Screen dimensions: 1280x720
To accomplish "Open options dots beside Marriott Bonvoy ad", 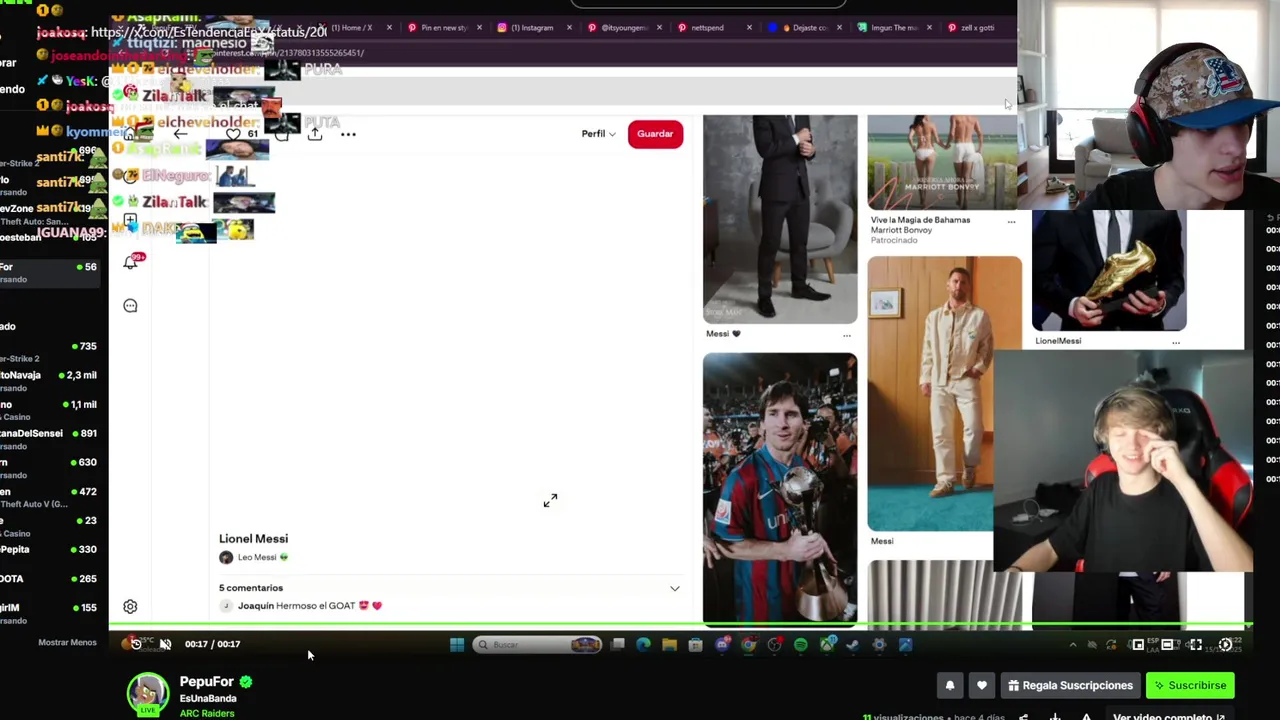I will 1011,221.
